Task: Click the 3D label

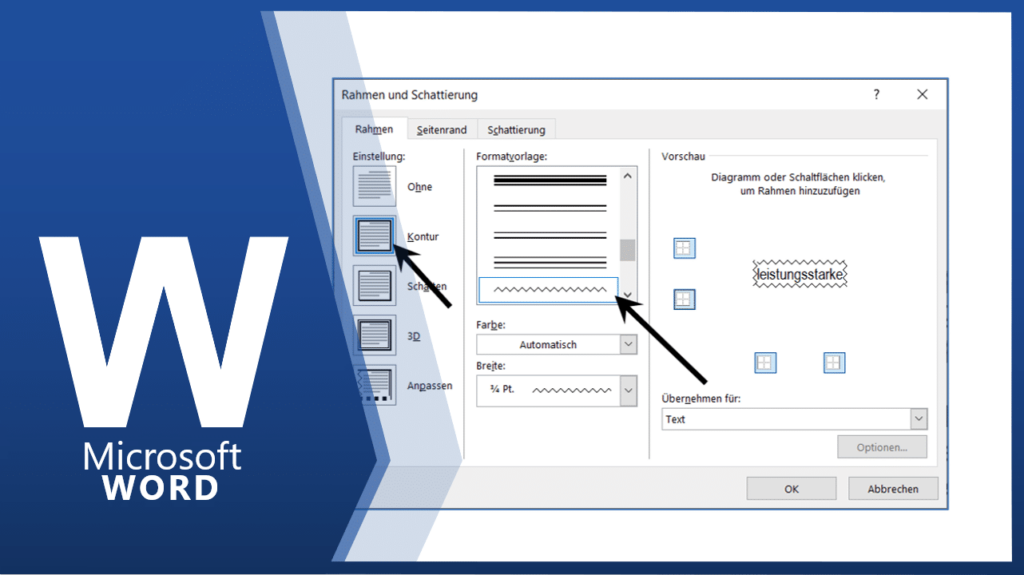Action: point(413,336)
